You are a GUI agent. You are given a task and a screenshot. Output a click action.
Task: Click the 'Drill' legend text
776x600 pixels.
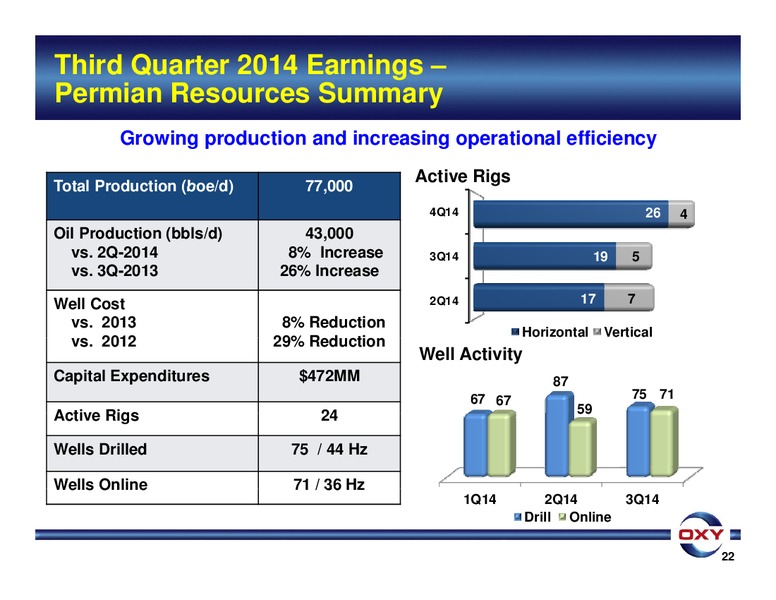pyautogui.click(x=537, y=517)
